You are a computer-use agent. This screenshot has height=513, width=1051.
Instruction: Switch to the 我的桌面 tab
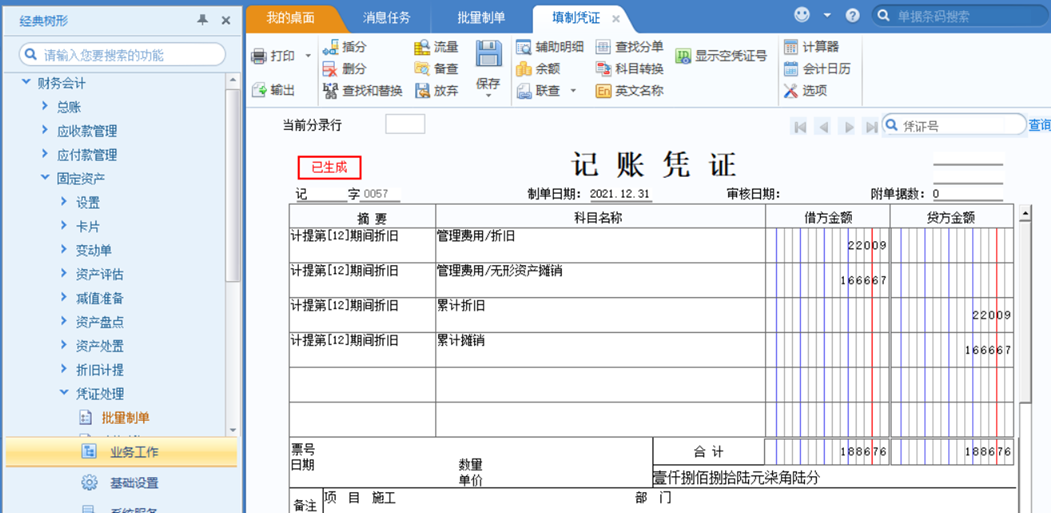290,18
